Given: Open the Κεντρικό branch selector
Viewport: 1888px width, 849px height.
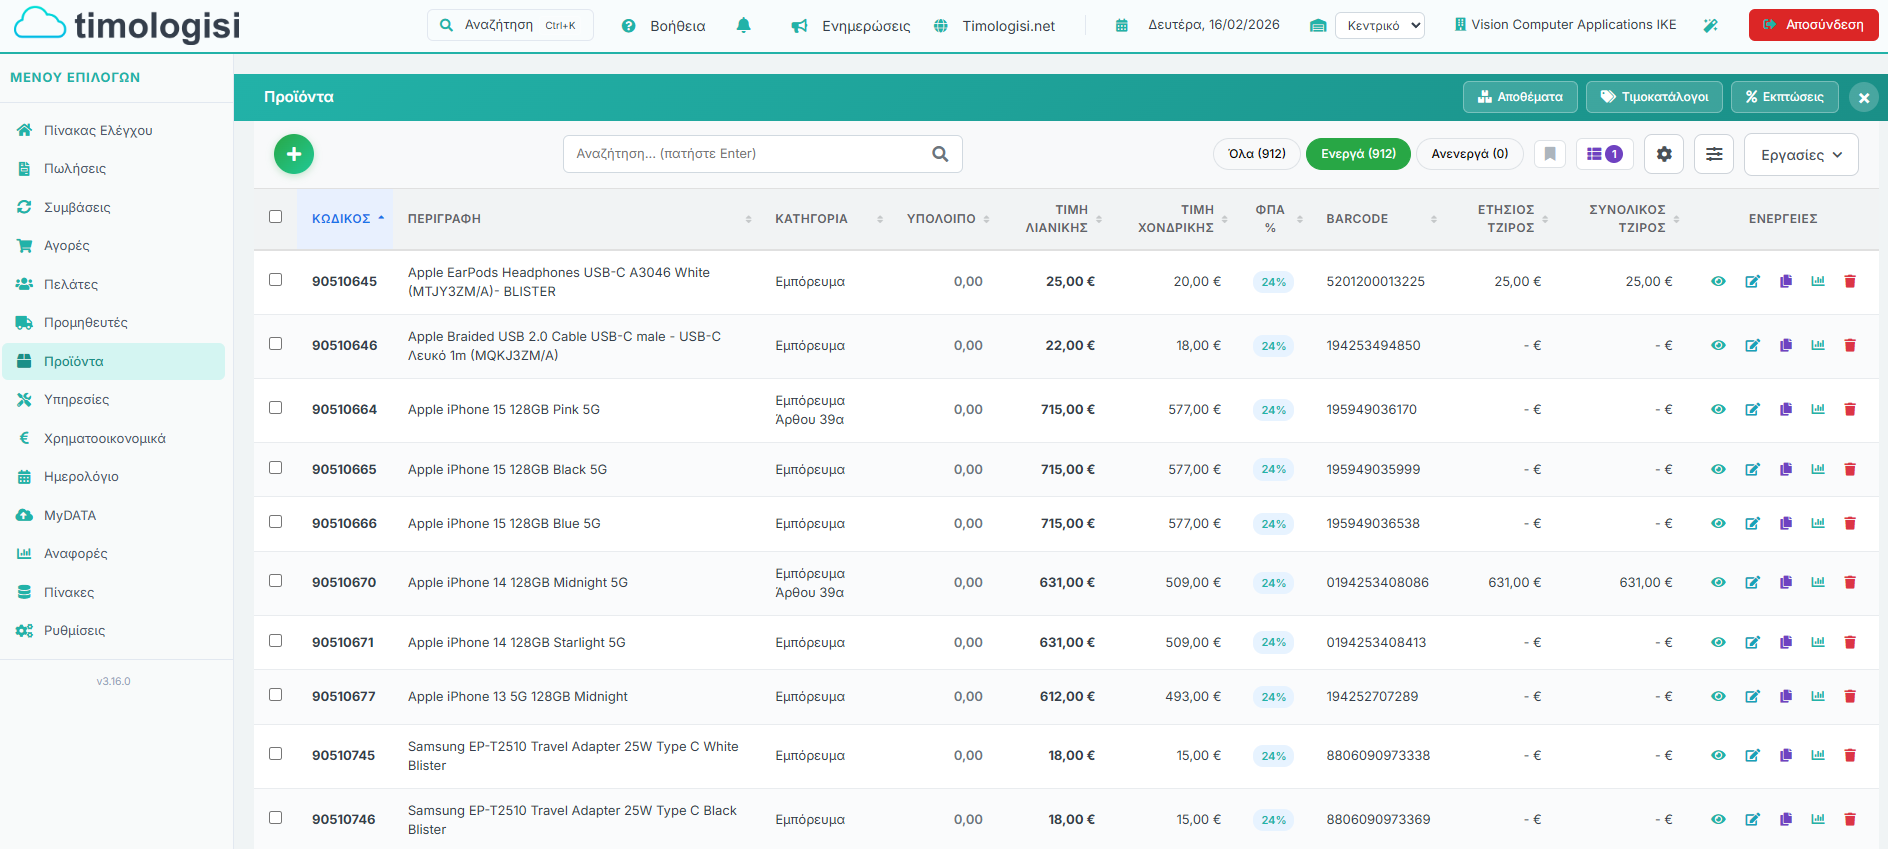Looking at the screenshot, I should pyautogui.click(x=1379, y=26).
